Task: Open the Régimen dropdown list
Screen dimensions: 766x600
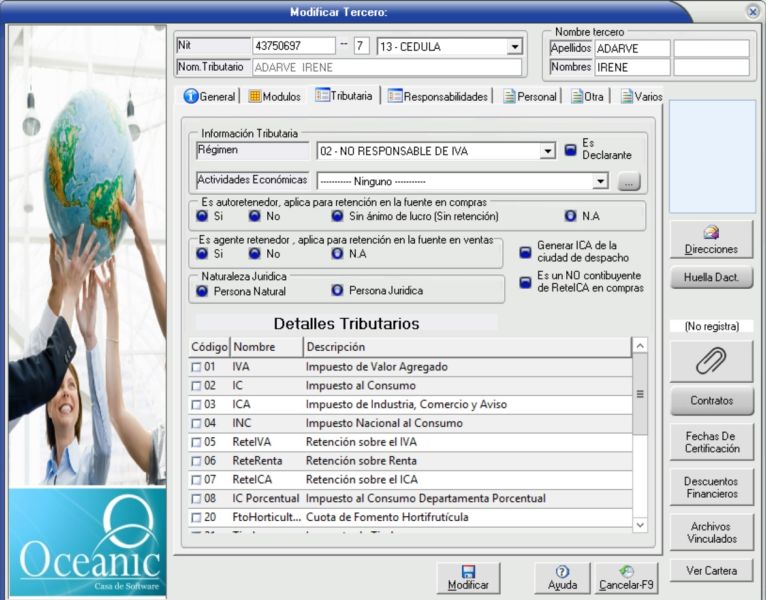Action: [x=547, y=151]
